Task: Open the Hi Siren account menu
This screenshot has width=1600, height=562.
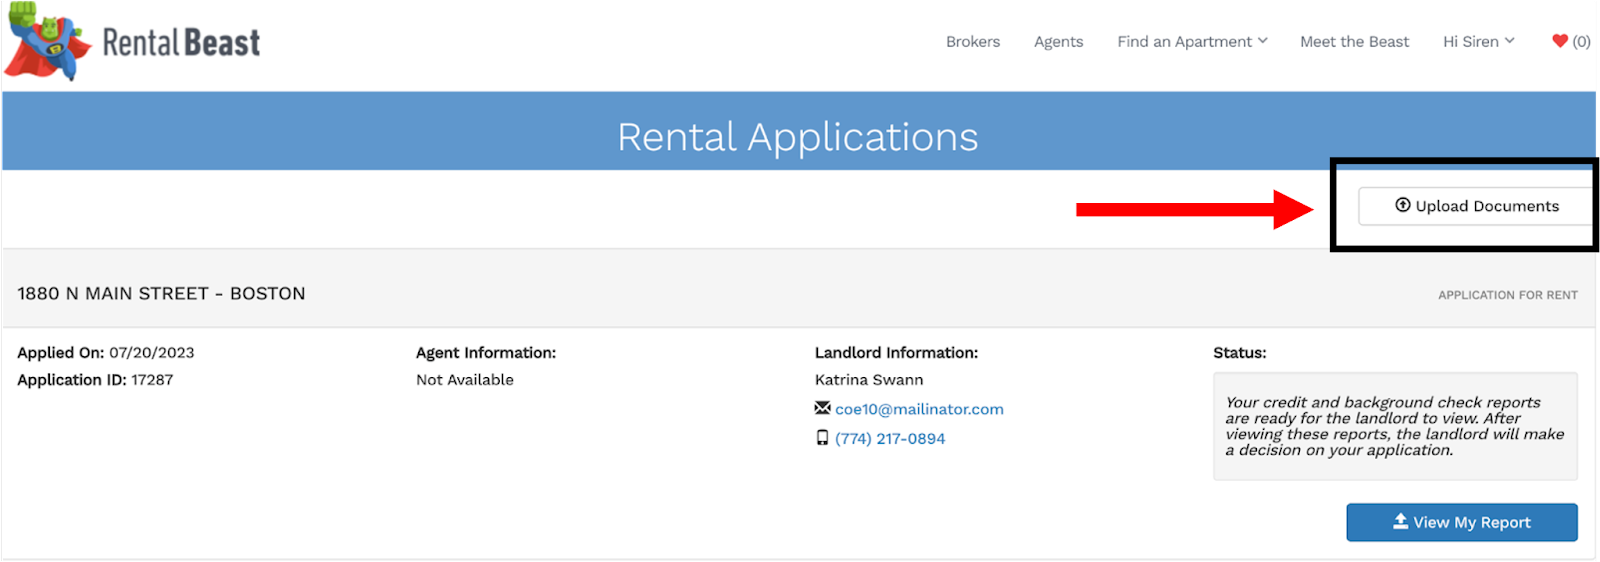Action: point(1478,41)
